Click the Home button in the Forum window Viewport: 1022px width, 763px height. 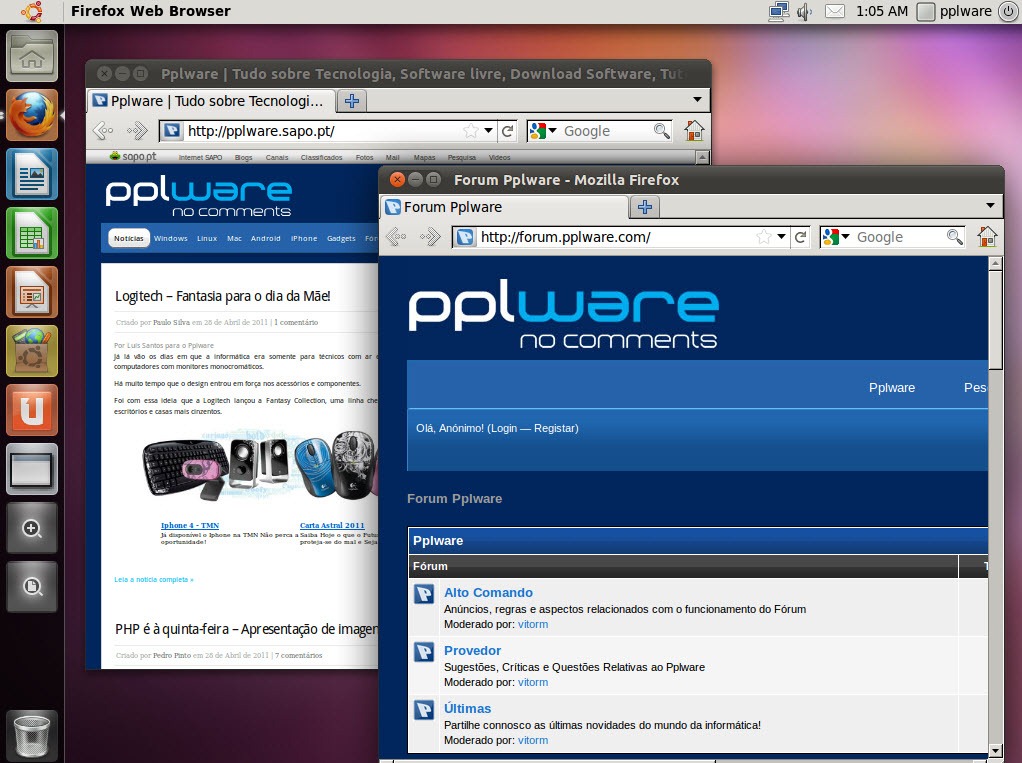click(x=987, y=236)
